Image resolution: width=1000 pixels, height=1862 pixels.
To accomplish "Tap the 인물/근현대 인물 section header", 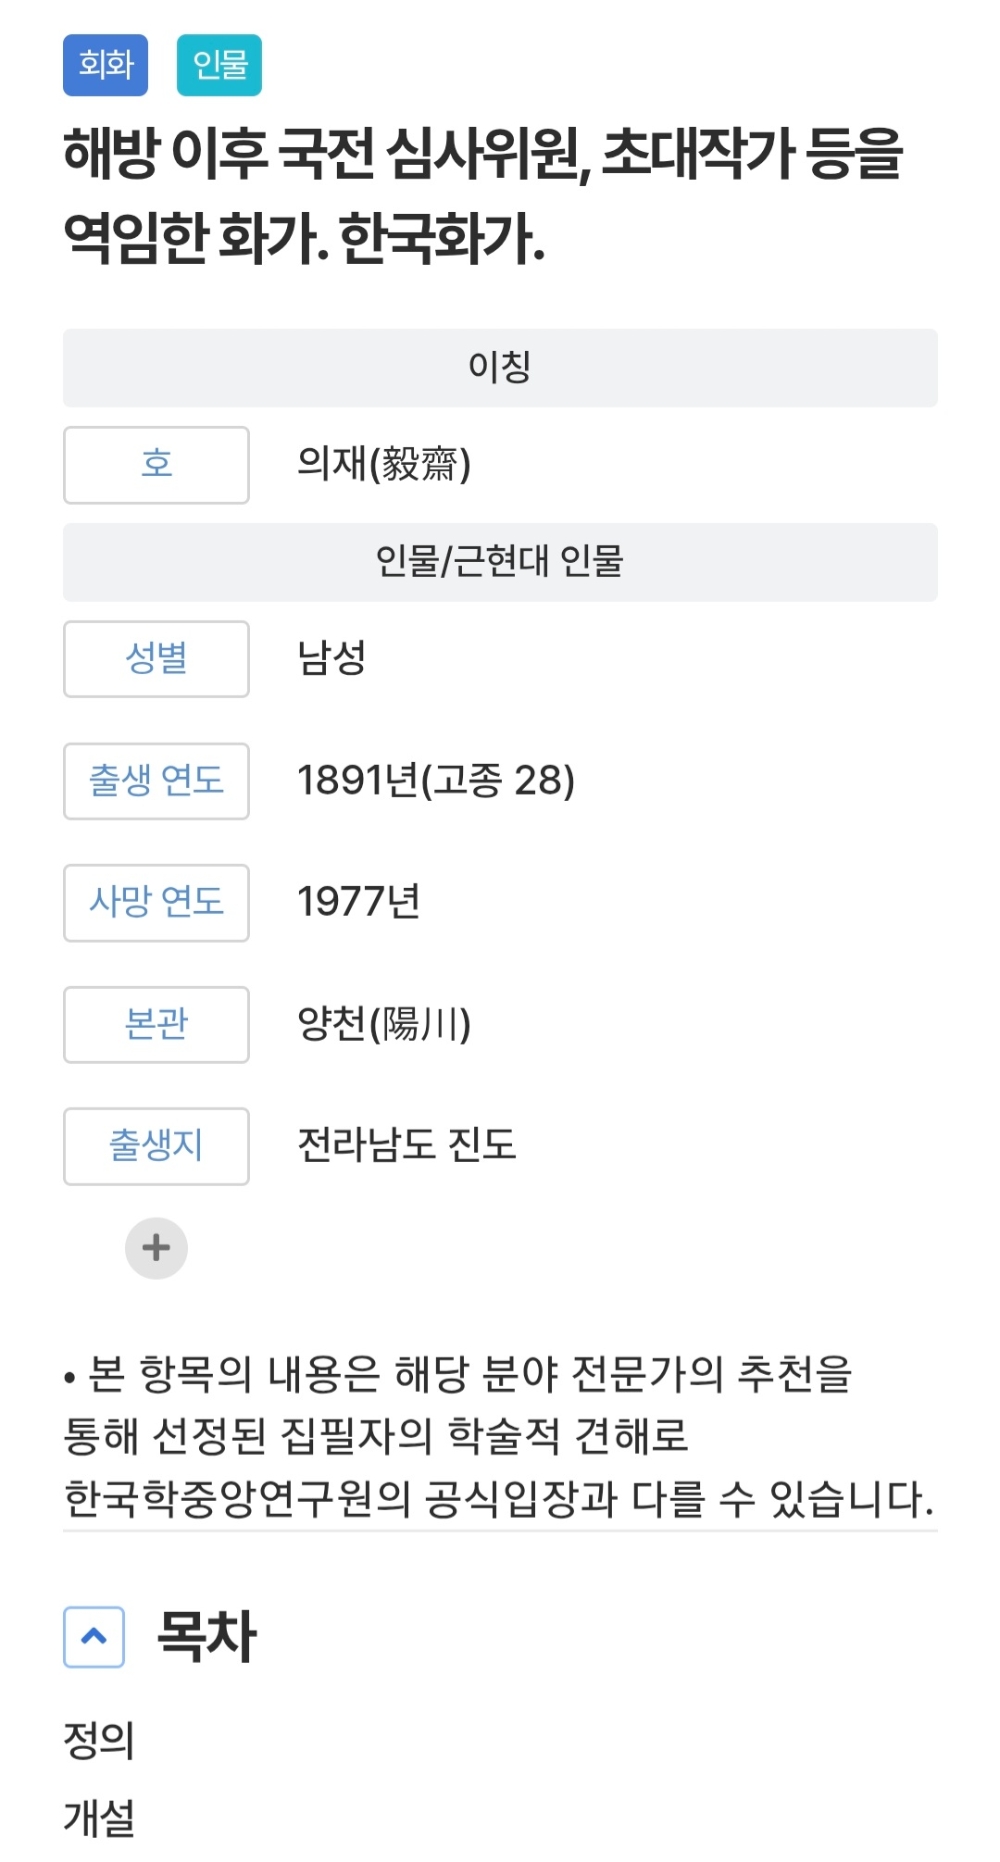I will coord(500,562).
